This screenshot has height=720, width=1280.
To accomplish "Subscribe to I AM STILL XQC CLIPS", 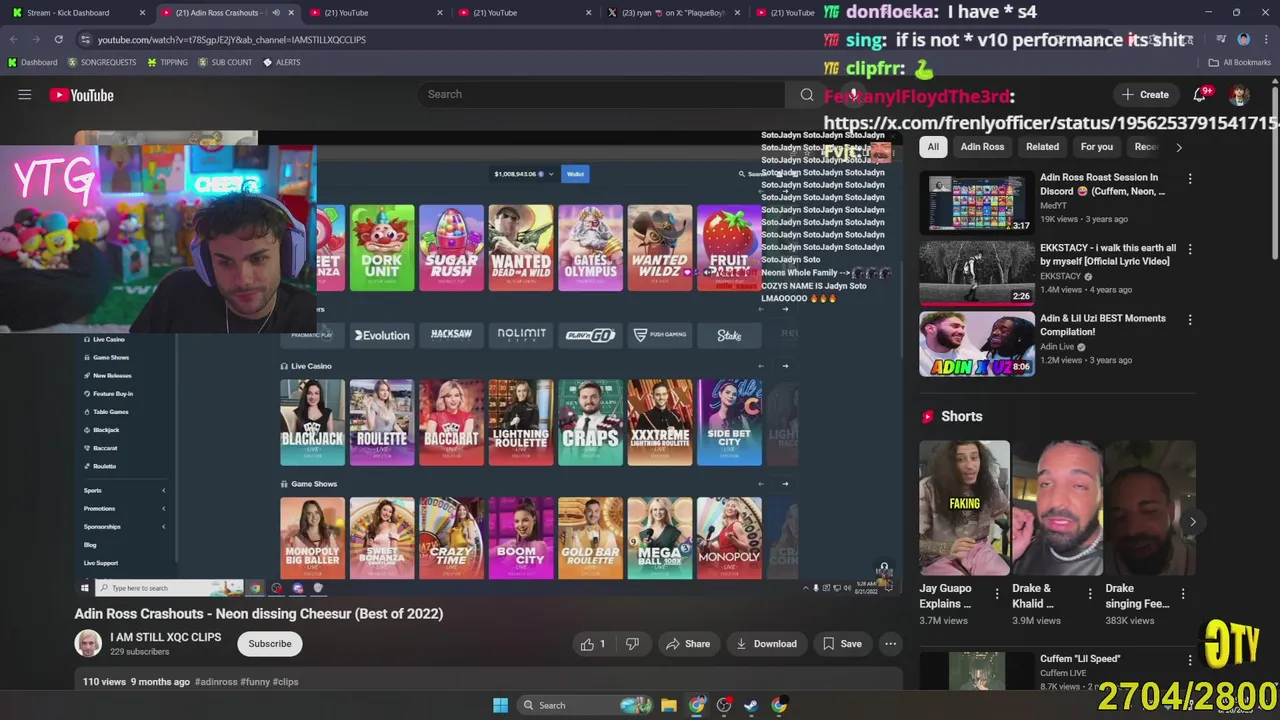I will tap(270, 644).
